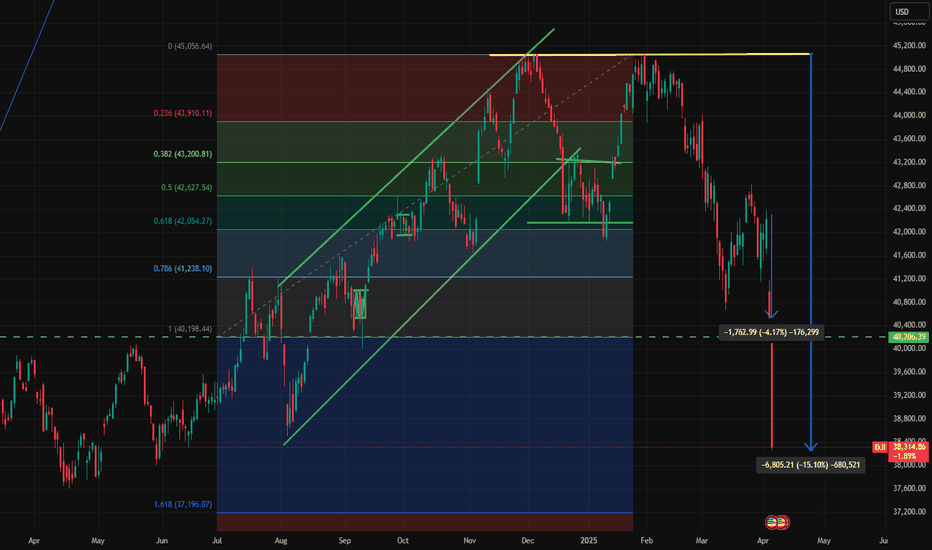This screenshot has height=550, width=932.
Task: Click the 44,400.00 price axis label
Action: [x=909, y=92]
